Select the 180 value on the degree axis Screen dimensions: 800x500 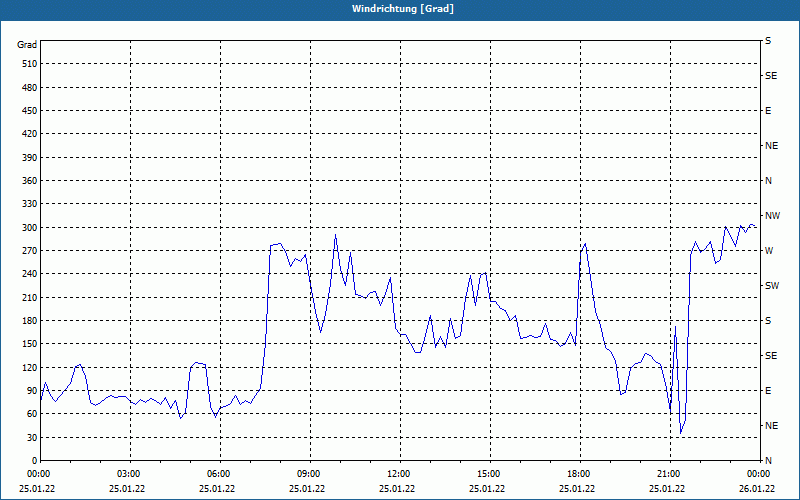tap(30, 321)
